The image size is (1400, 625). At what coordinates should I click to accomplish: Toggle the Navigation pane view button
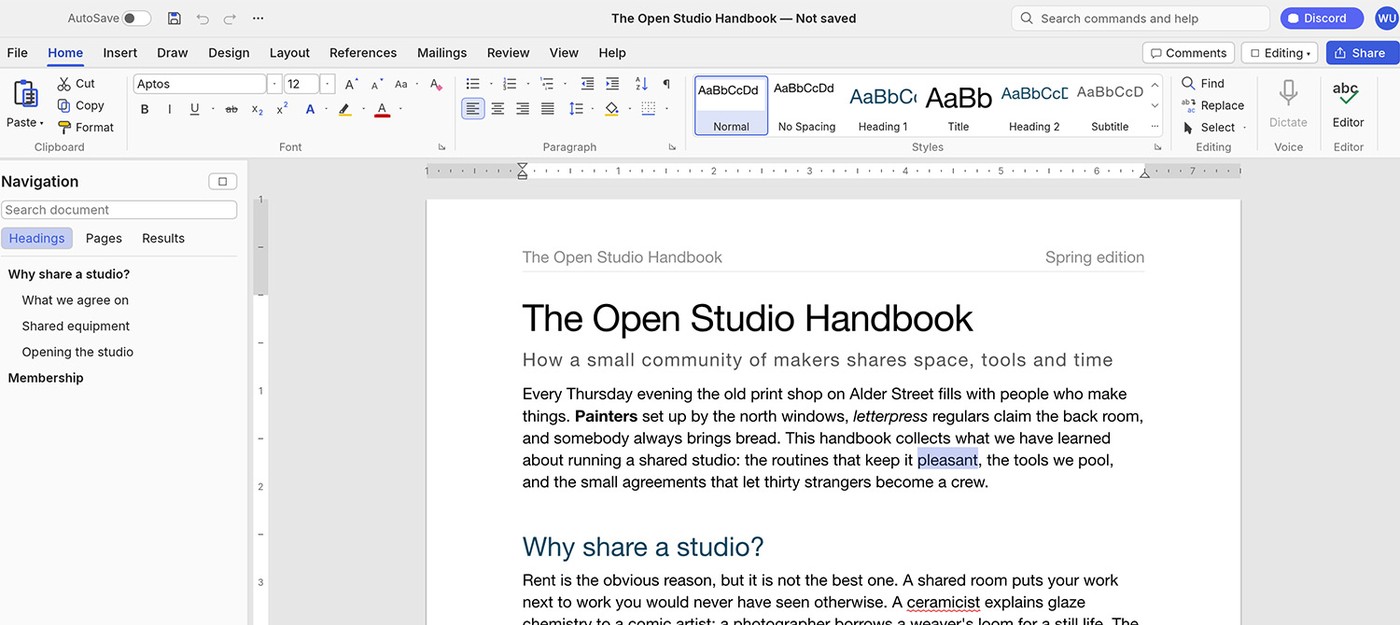tap(222, 181)
